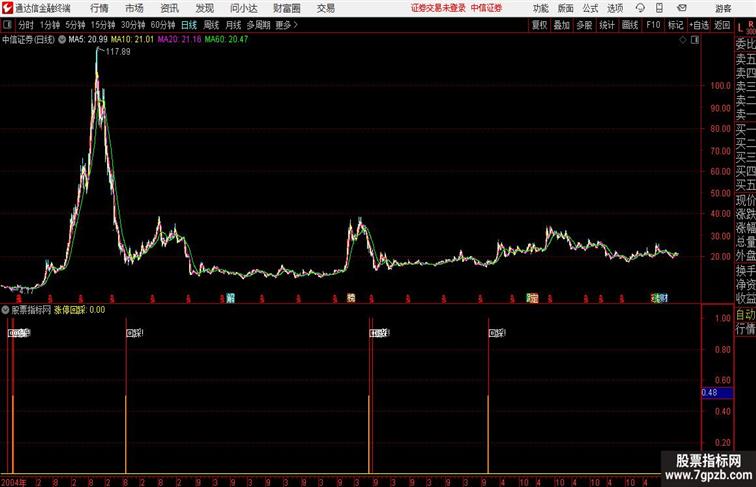Click the 涨停回踩: 0.00 indicator label

(80, 310)
